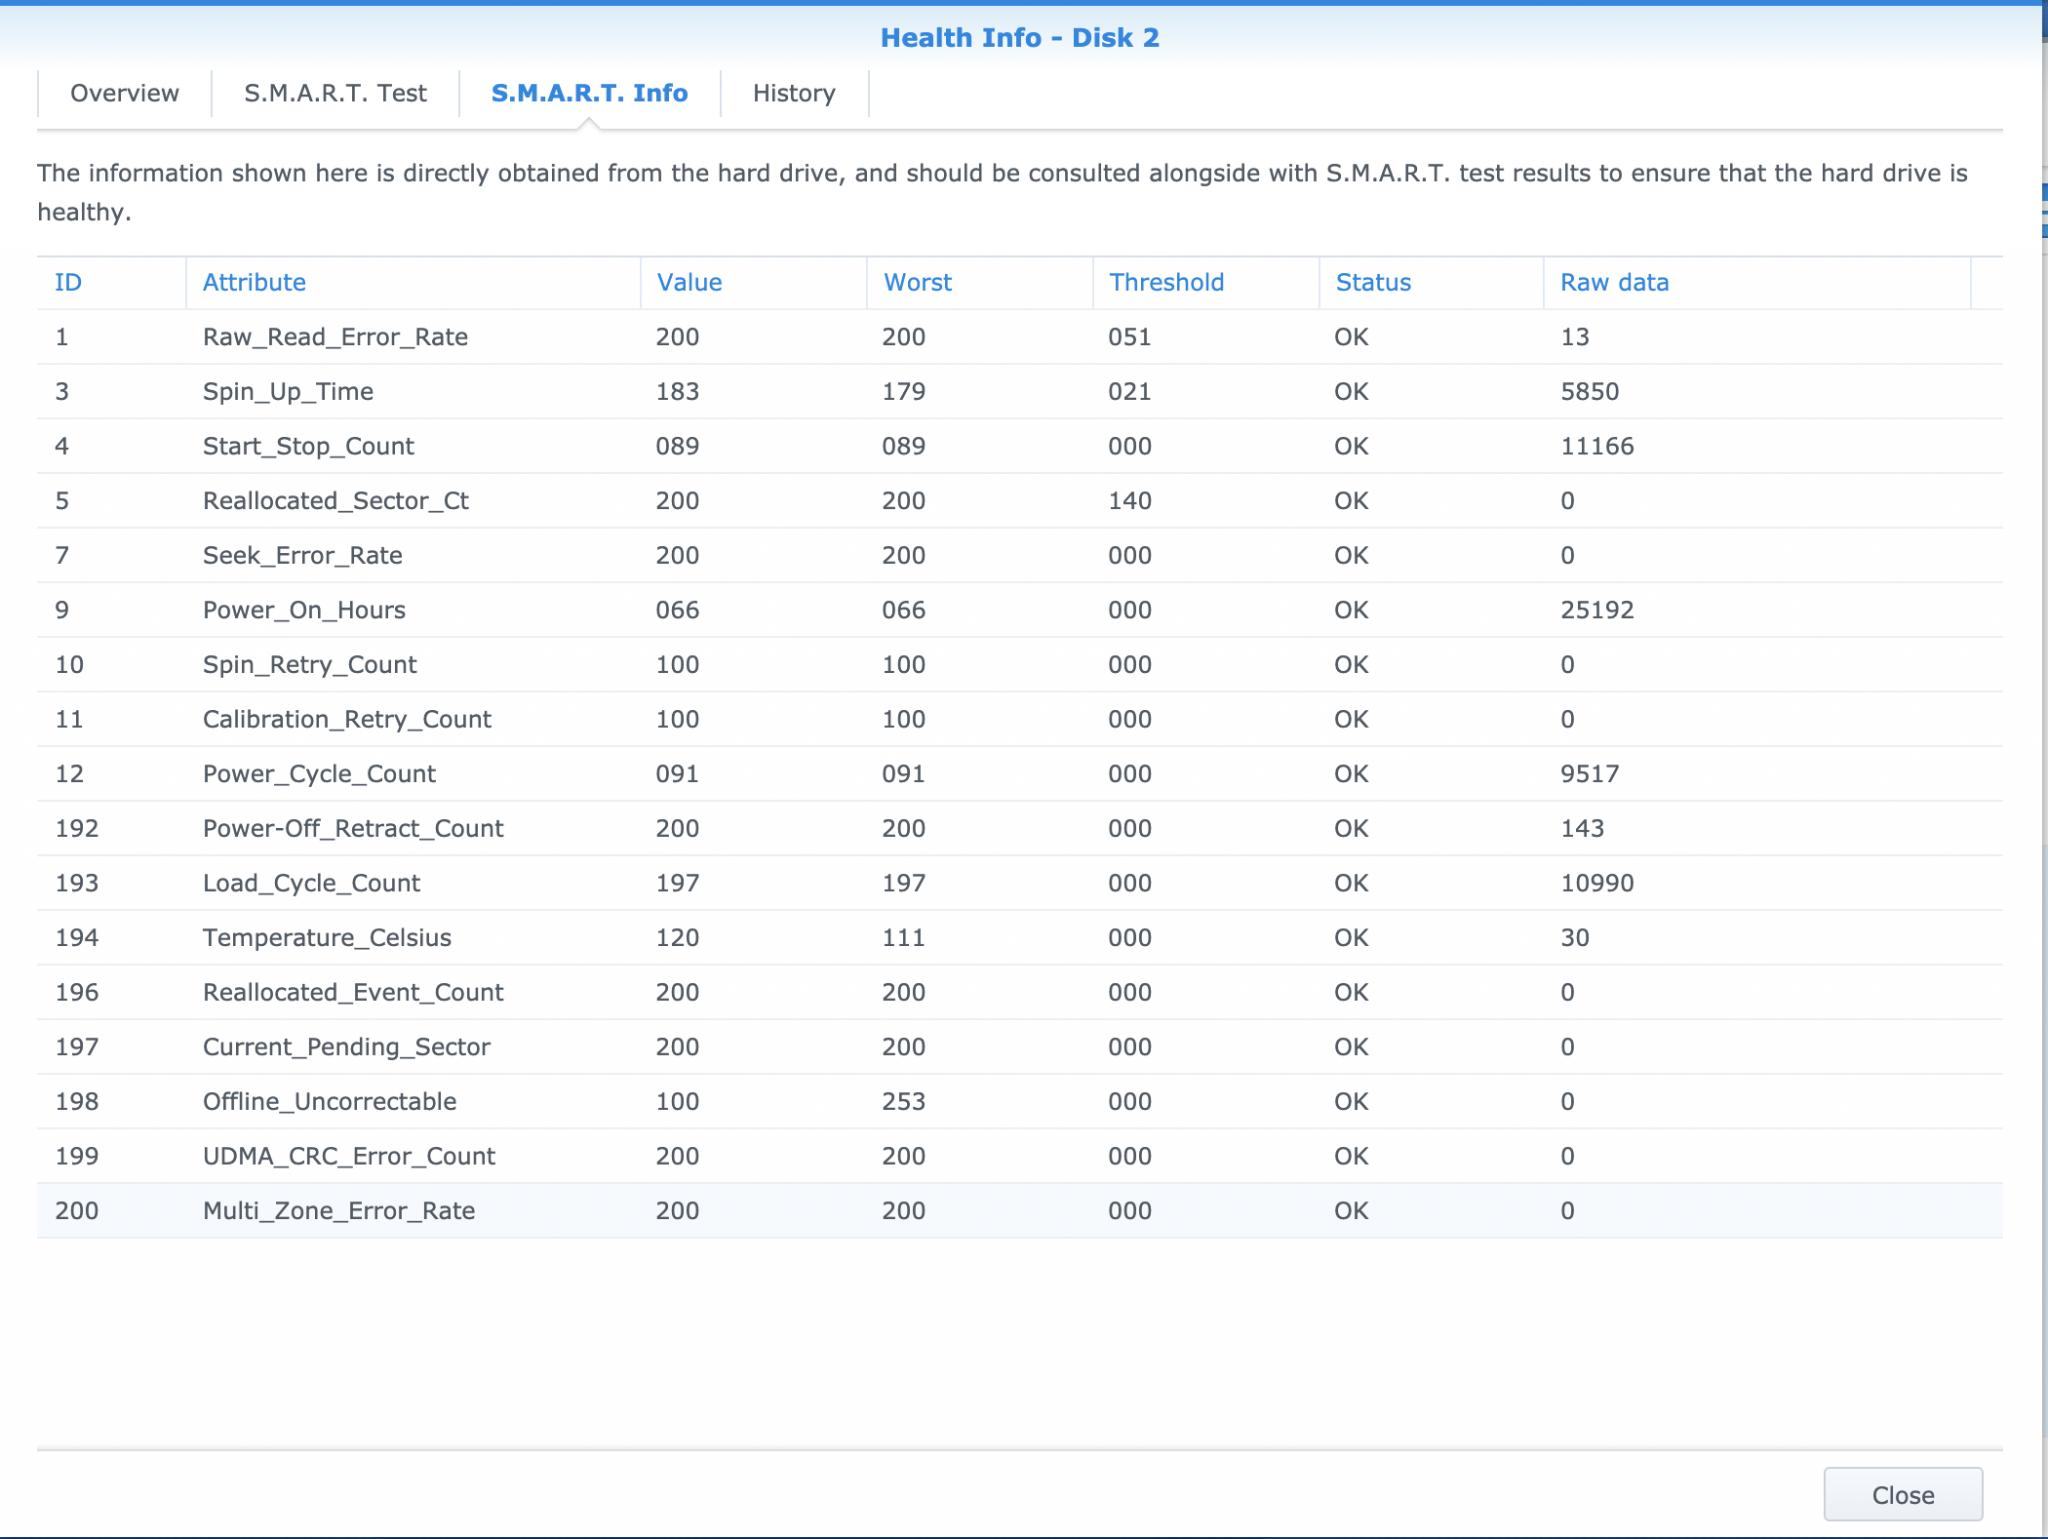The image size is (2048, 1539).
Task: Select the Temperature_Celsius attribute
Action: pyautogui.click(x=327, y=938)
